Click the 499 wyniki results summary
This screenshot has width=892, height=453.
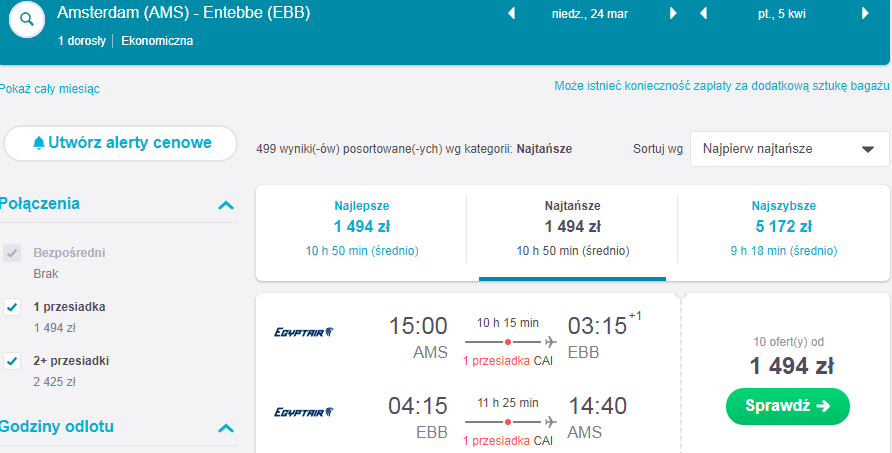pyautogui.click(x=414, y=149)
